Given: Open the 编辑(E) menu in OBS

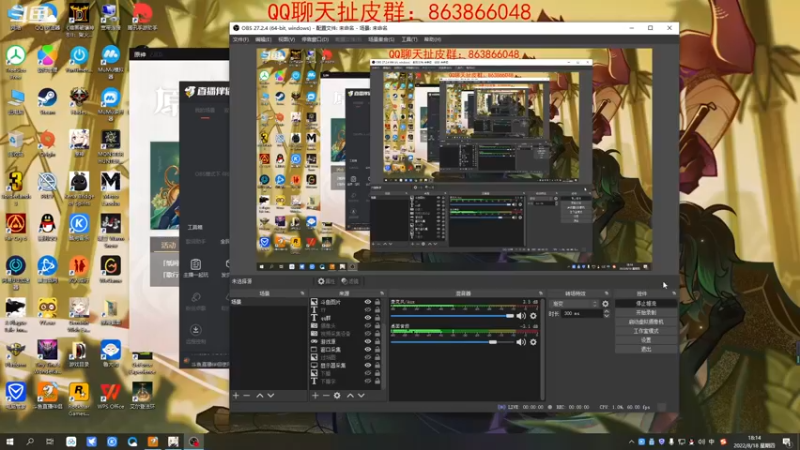Looking at the screenshot, I should click(x=263, y=39).
